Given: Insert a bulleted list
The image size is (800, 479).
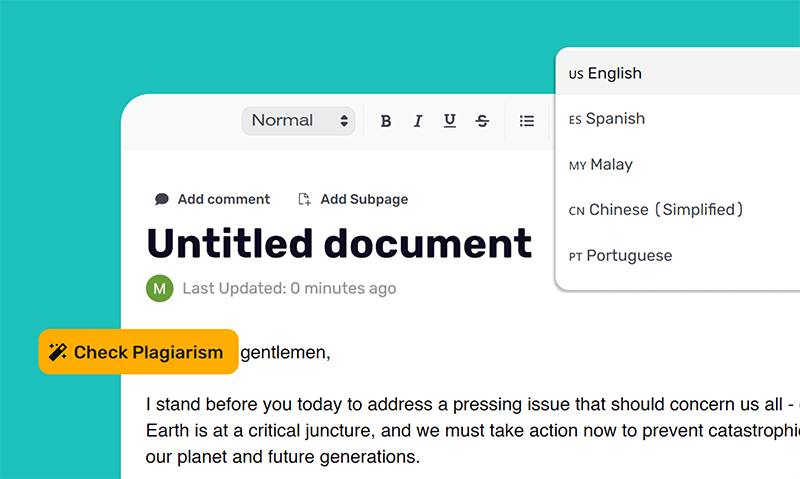Looking at the screenshot, I should click(x=527, y=121).
